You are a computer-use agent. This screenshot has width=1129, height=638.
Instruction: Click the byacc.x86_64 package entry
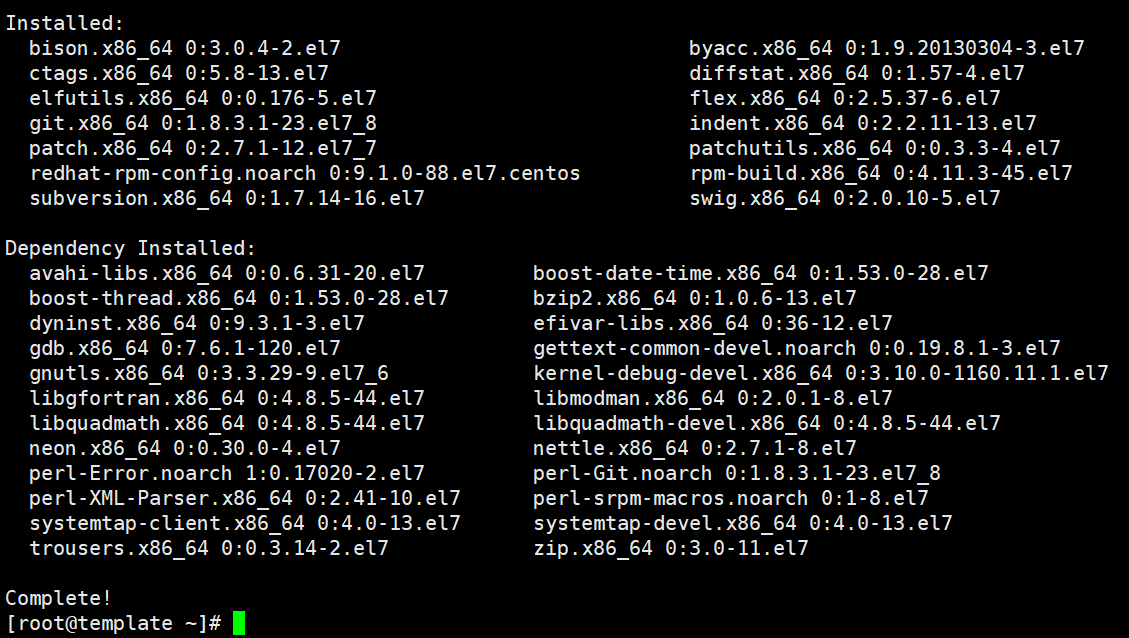pos(886,48)
